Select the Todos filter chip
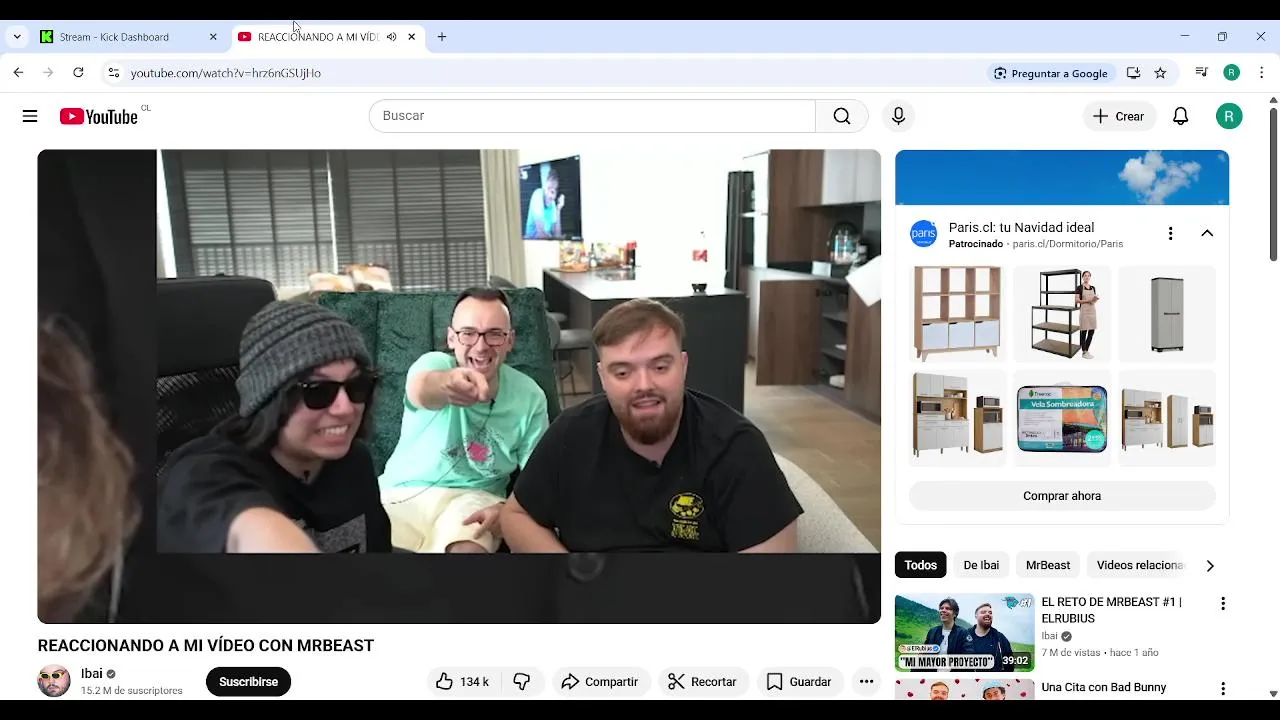The image size is (1280, 720). pyautogui.click(x=920, y=566)
